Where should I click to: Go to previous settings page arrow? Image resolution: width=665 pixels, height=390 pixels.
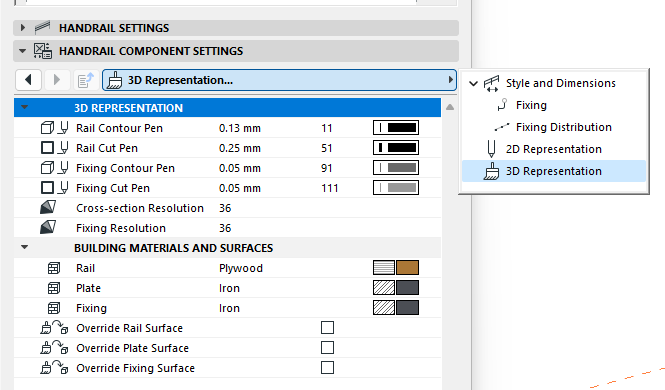click(x=28, y=80)
